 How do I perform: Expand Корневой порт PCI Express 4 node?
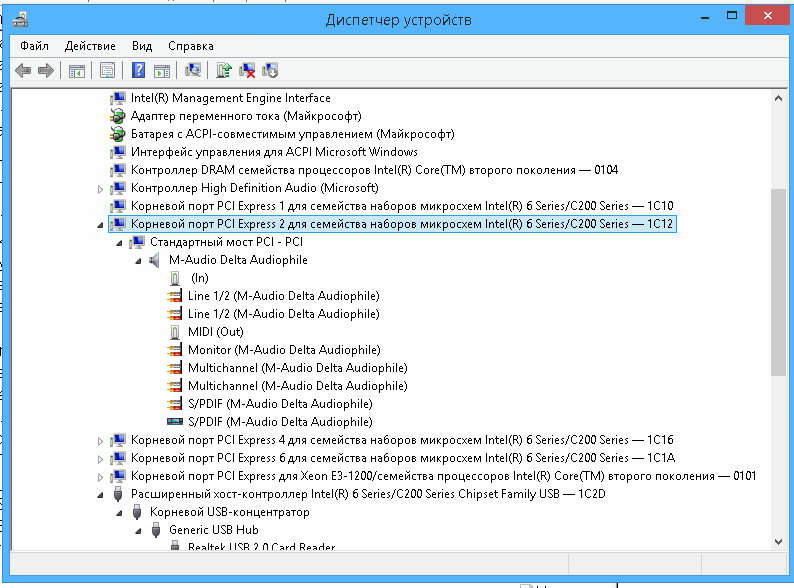tap(100, 441)
